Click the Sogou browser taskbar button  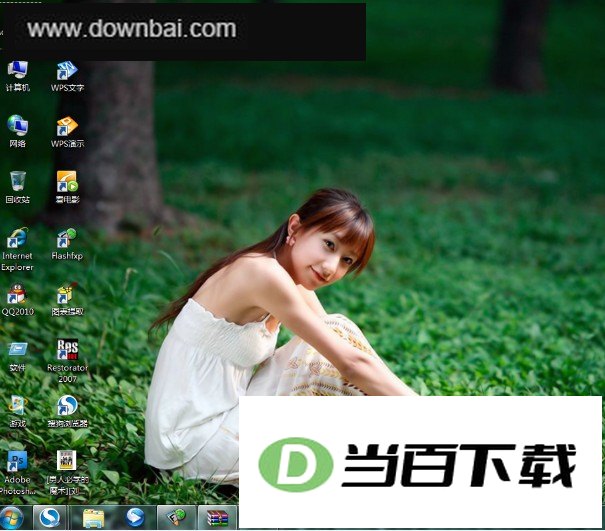(50, 517)
